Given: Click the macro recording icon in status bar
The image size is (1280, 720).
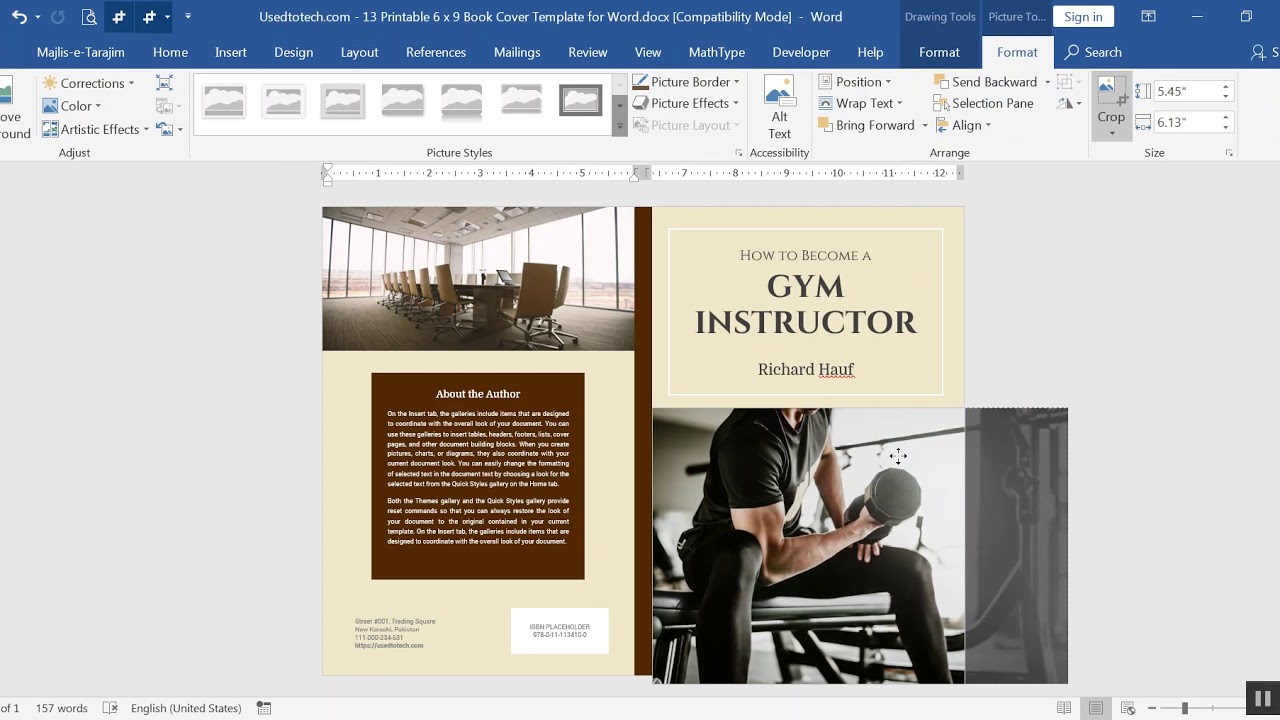Looking at the screenshot, I should pos(264,708).
